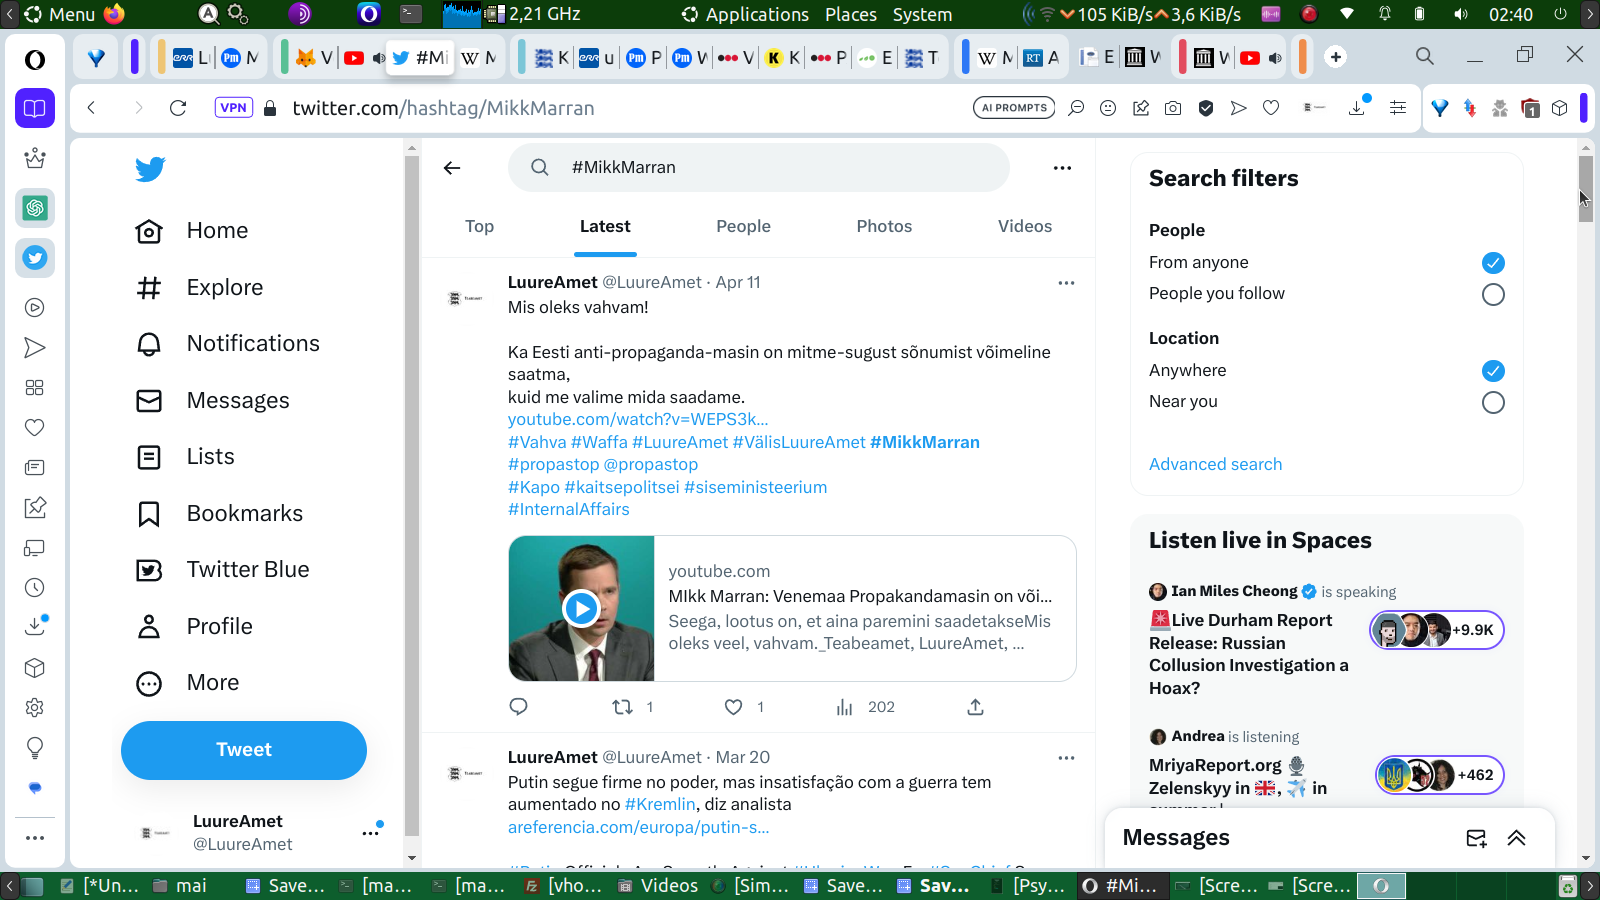1600x900 pixels.
Task: Switch to the People results tab
Action: [743, 227]
